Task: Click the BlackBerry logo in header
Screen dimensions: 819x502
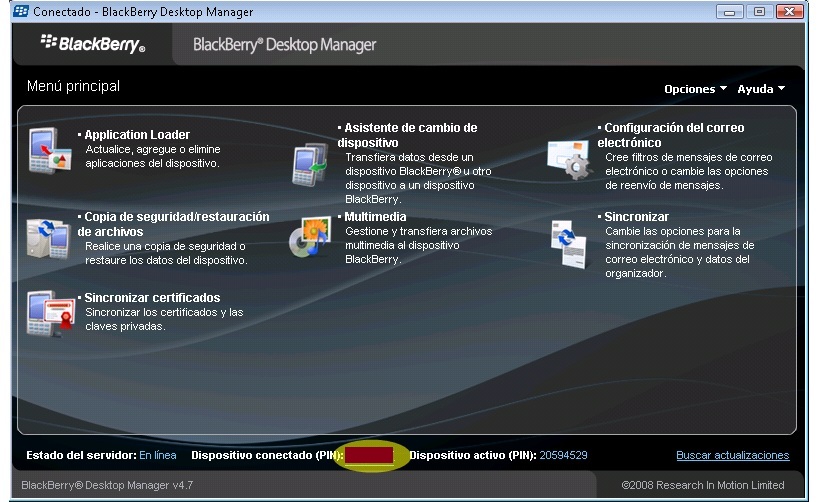Action: (x=93, y=44)
